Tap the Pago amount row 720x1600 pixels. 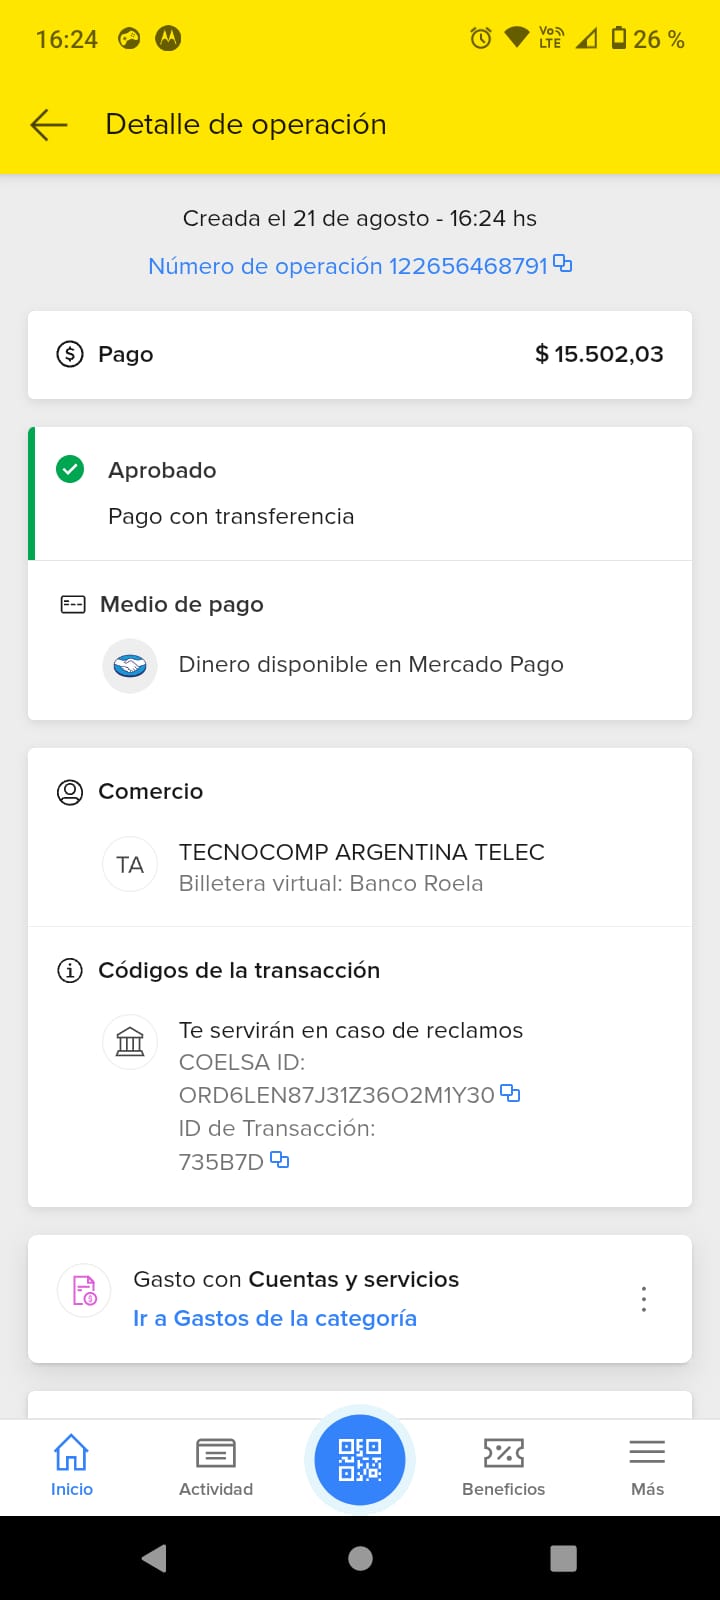(360, 354)
